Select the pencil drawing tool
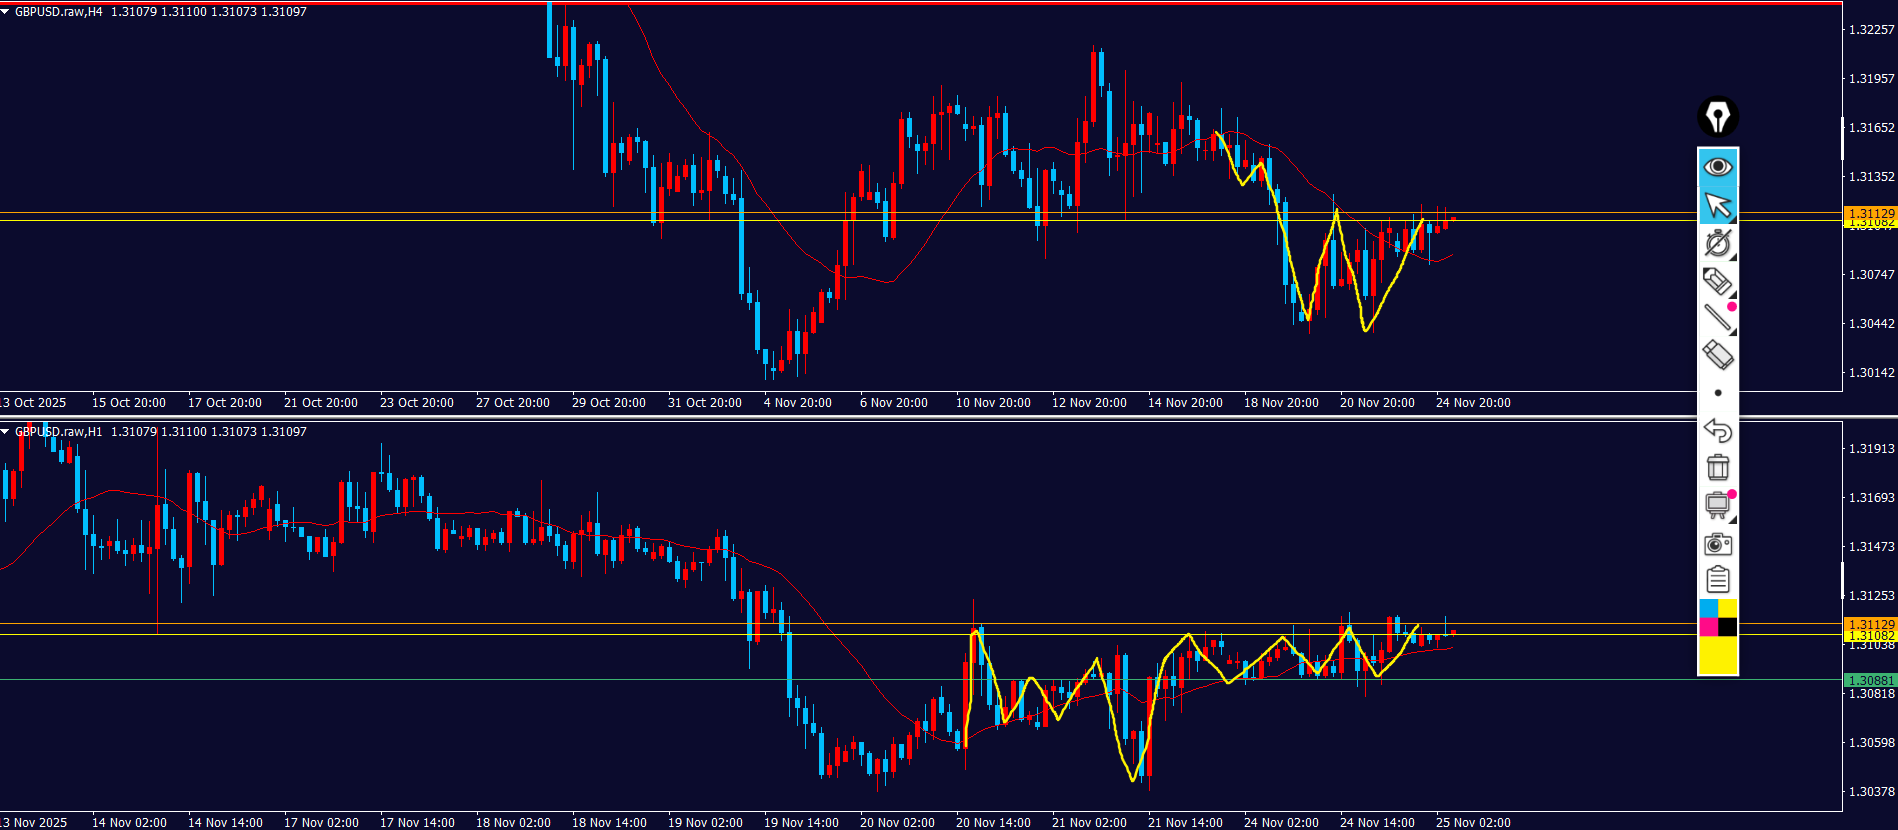The height and width of the screenshot is (830, 1898). 1717,282
